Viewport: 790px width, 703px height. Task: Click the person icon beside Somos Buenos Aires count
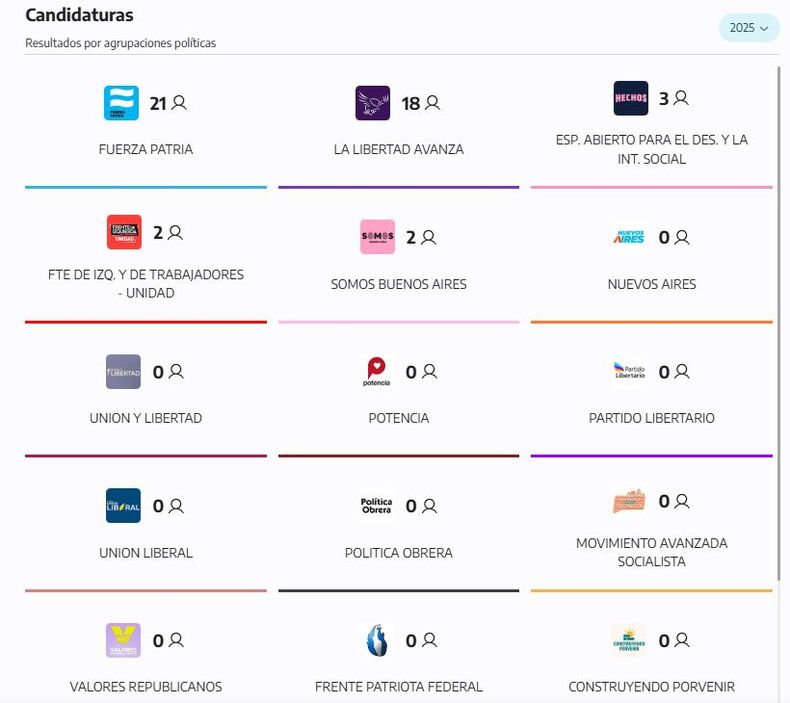pyautogui.click(x=429, y=237)
